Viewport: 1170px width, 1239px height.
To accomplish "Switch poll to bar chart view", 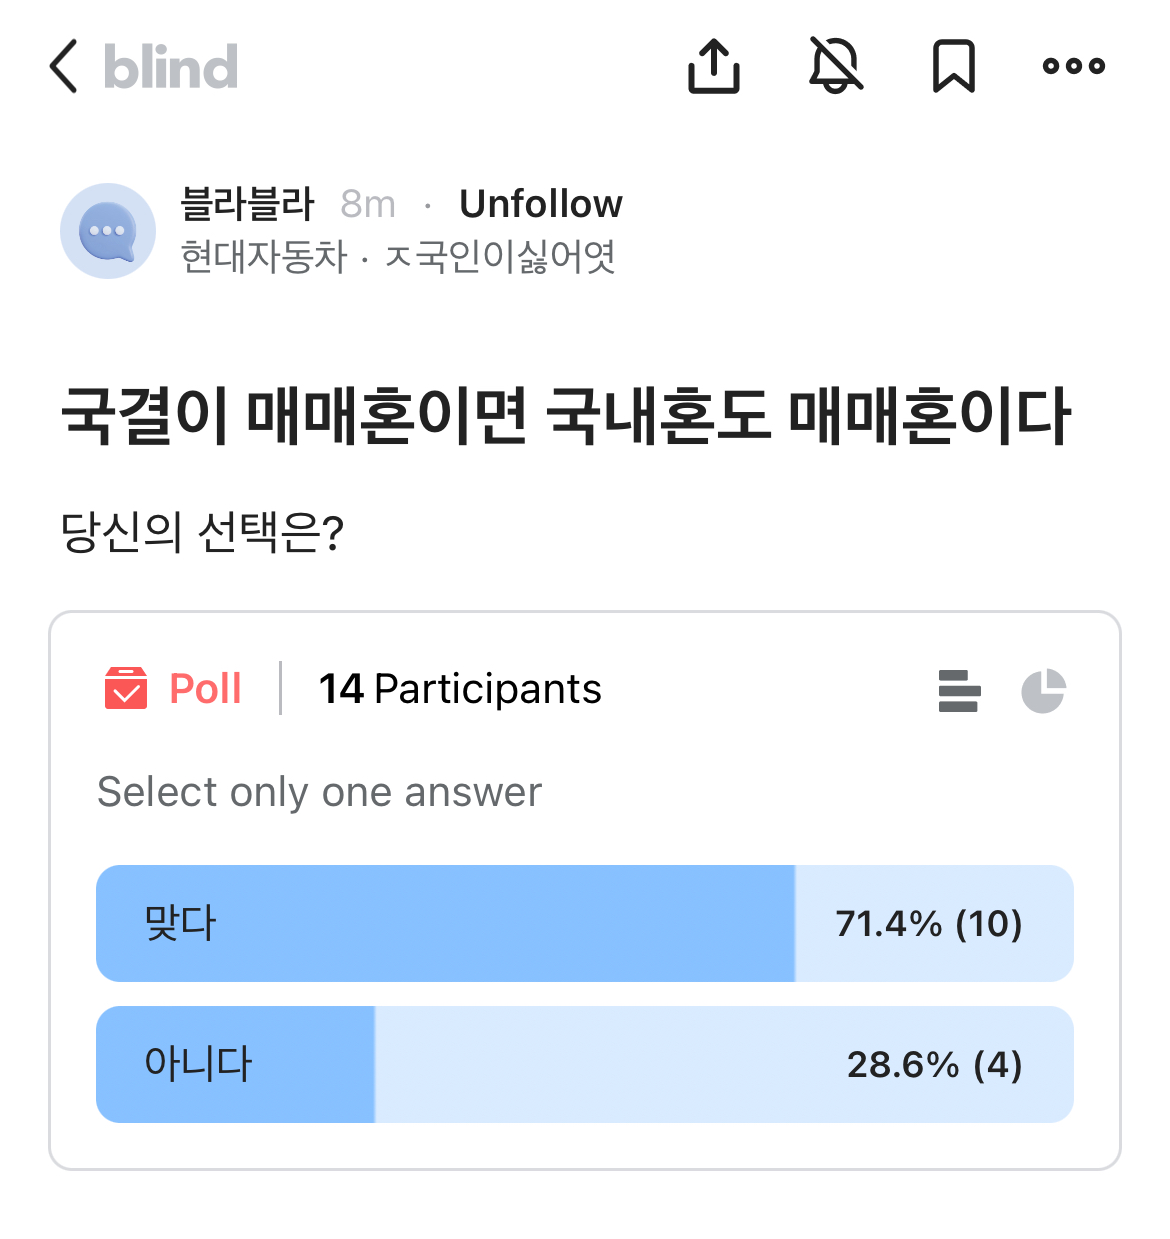I will (959, 691).
